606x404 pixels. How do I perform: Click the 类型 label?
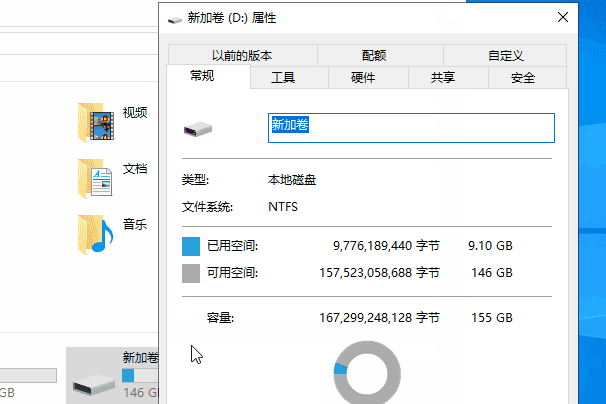196,180
